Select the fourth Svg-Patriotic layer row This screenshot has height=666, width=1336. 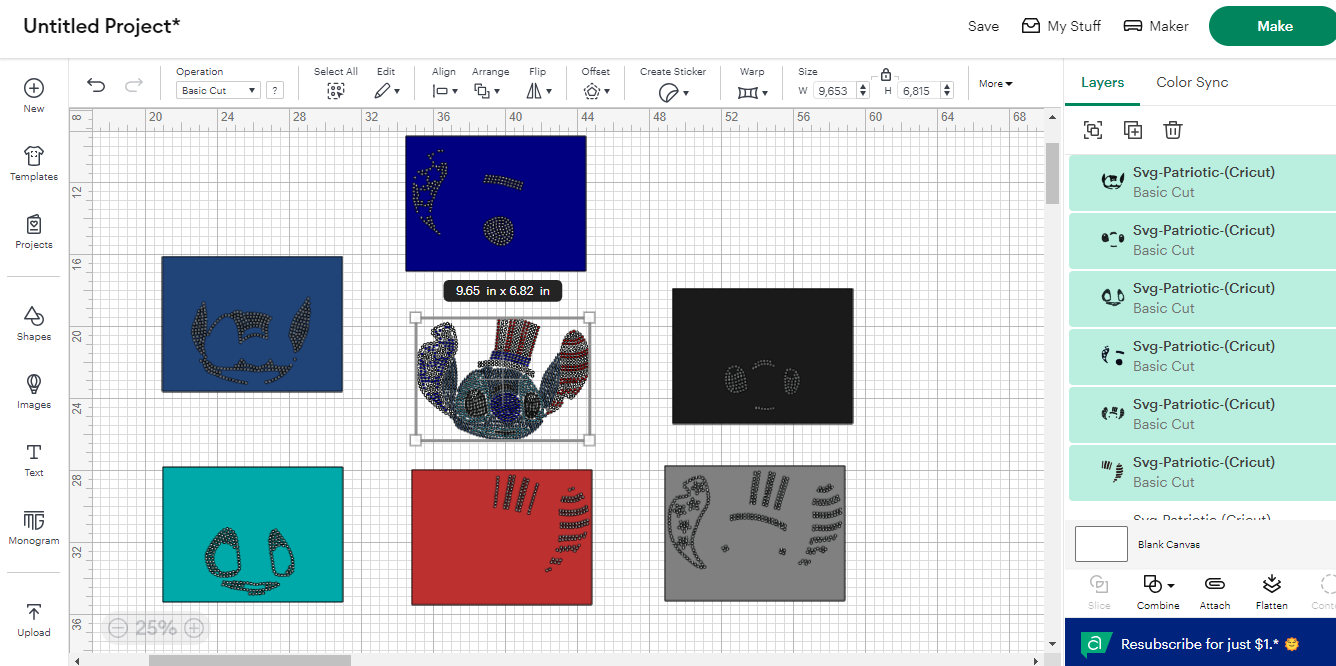click(x=1202, y=356)
